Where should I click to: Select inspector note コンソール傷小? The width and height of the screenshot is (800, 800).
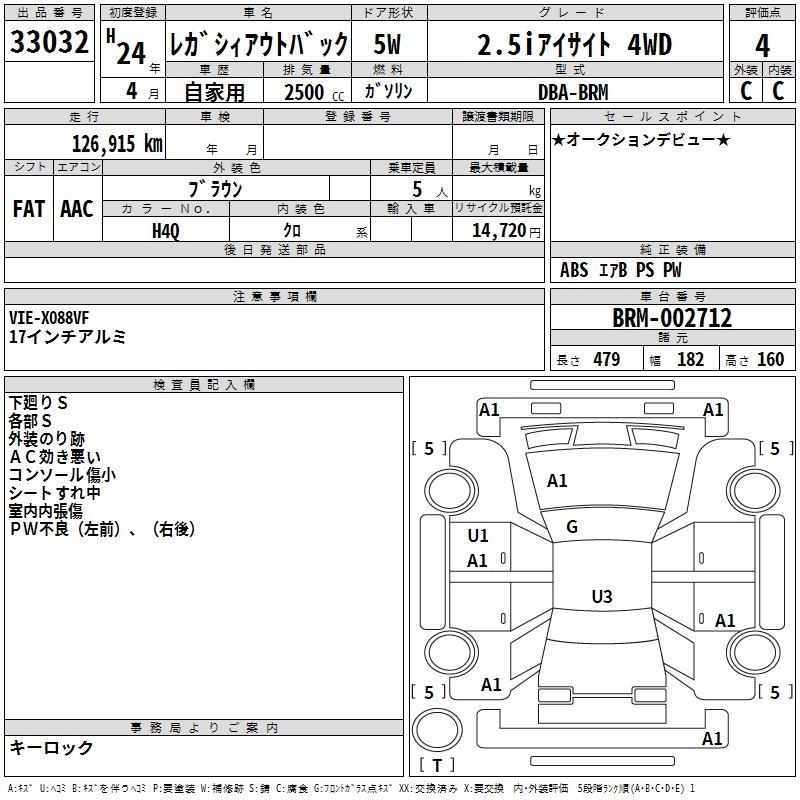tap(62, 474)
